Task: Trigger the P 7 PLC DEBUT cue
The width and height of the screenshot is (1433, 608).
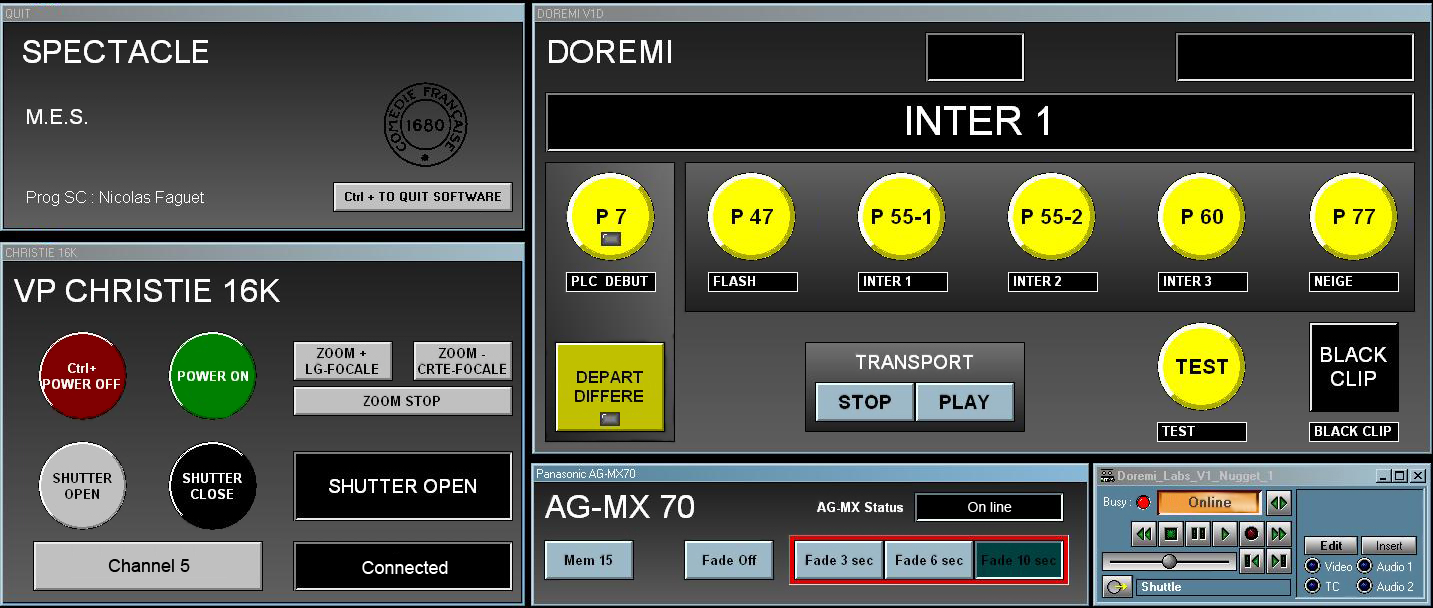Action: [x=610, y=217]
